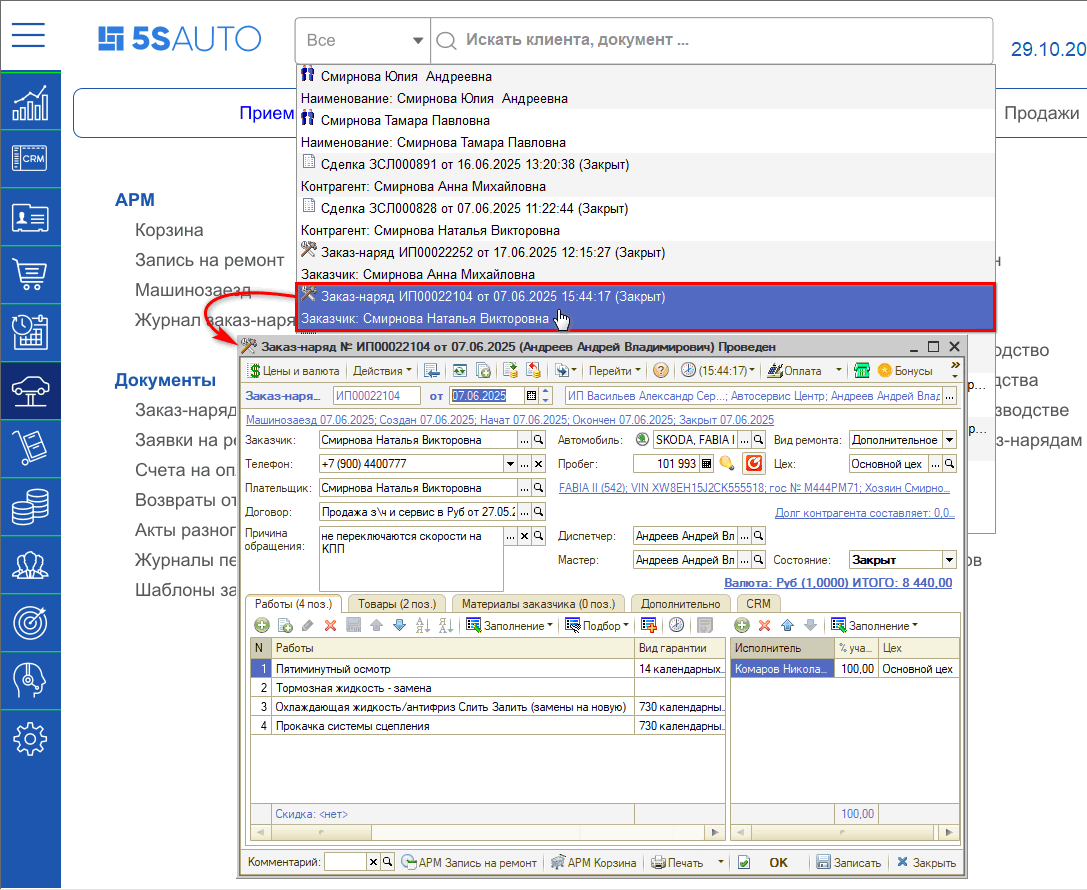Open the hamburger menu at top left
Screen dimensions: 1087x890
(x=29, y=35)
